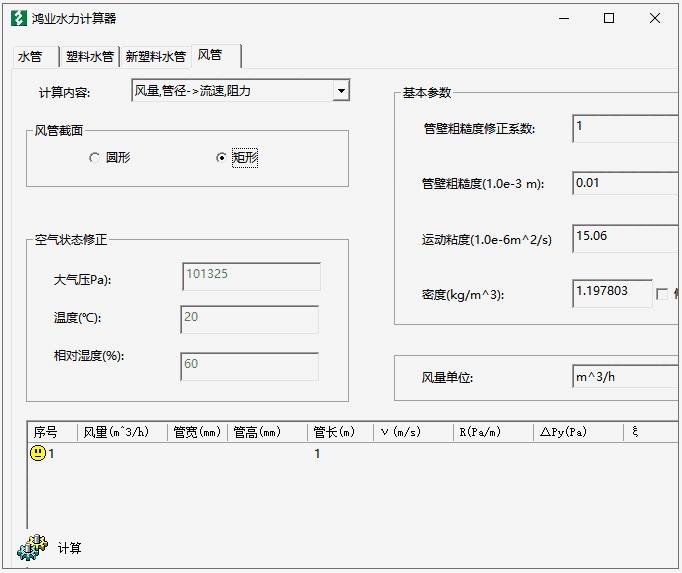The image size is (682, 573).
Task: Maximize the 鸿业水力计算器 window
Action: click(x=609, y=18)
